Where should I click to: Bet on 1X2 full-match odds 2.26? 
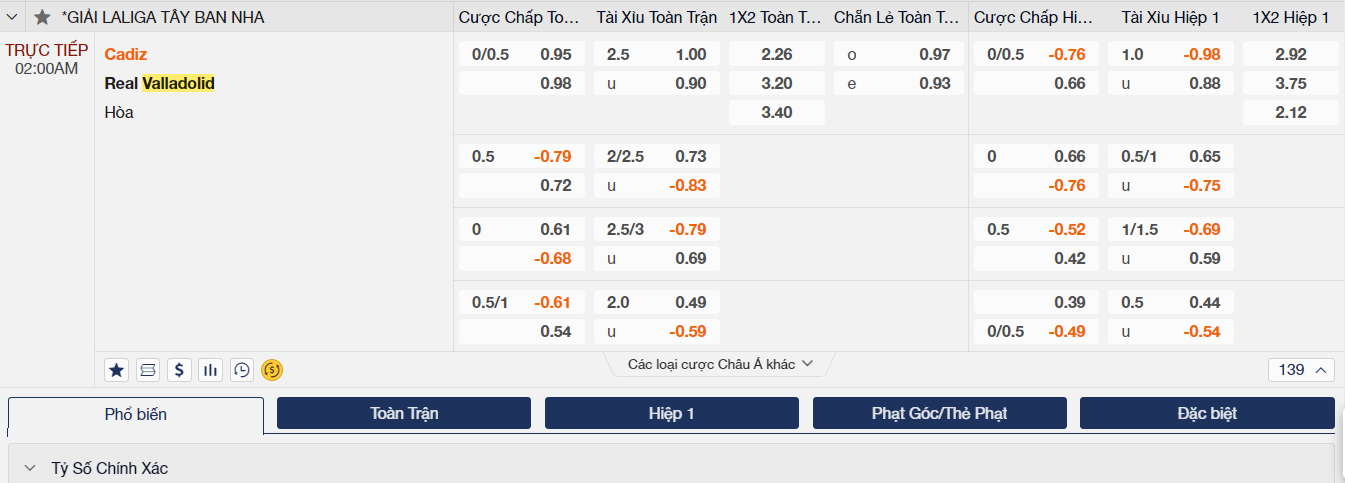[x=776, y=54]
